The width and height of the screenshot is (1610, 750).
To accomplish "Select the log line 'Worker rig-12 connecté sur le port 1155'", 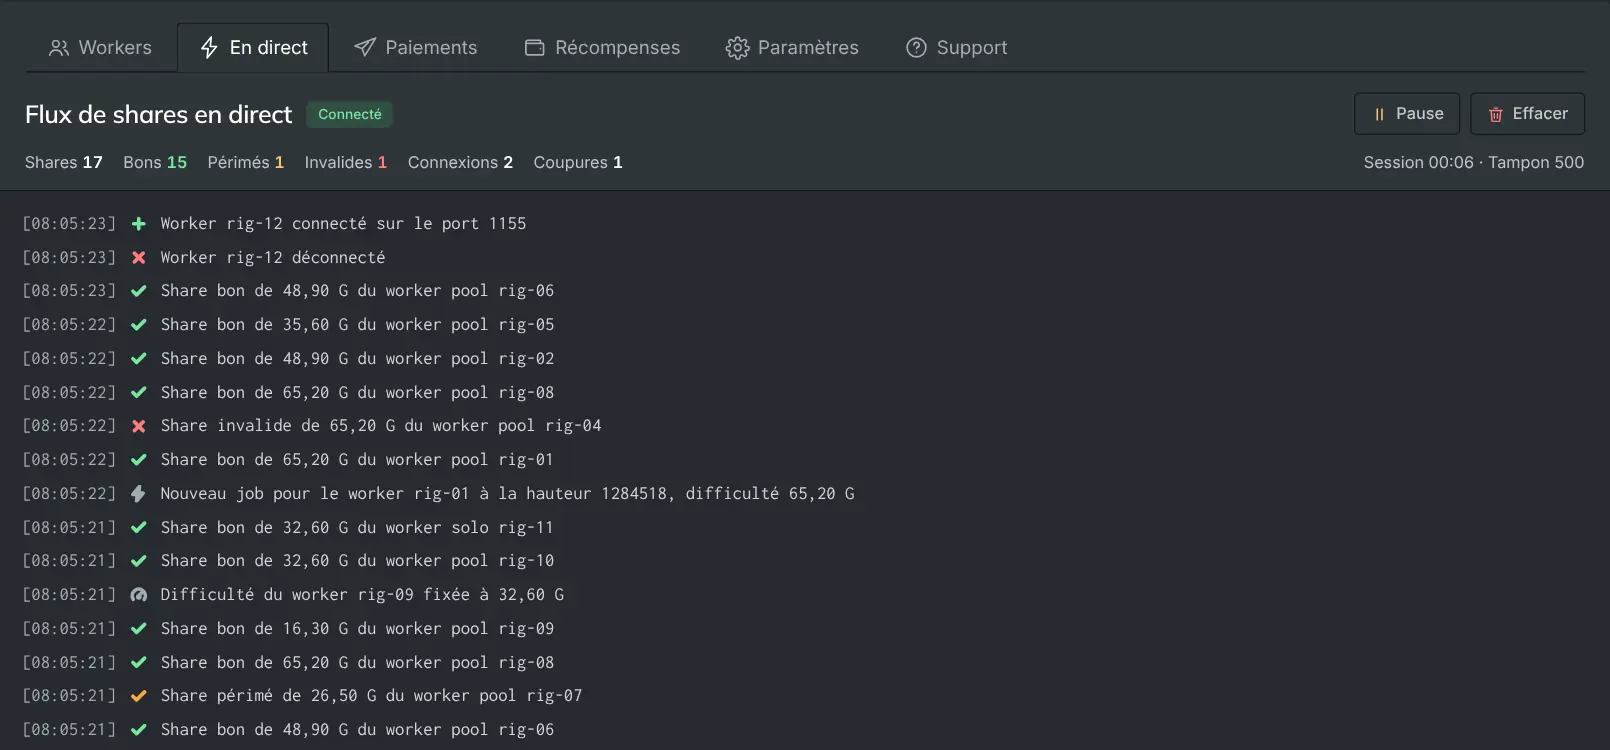I will [x=343, y=224].
